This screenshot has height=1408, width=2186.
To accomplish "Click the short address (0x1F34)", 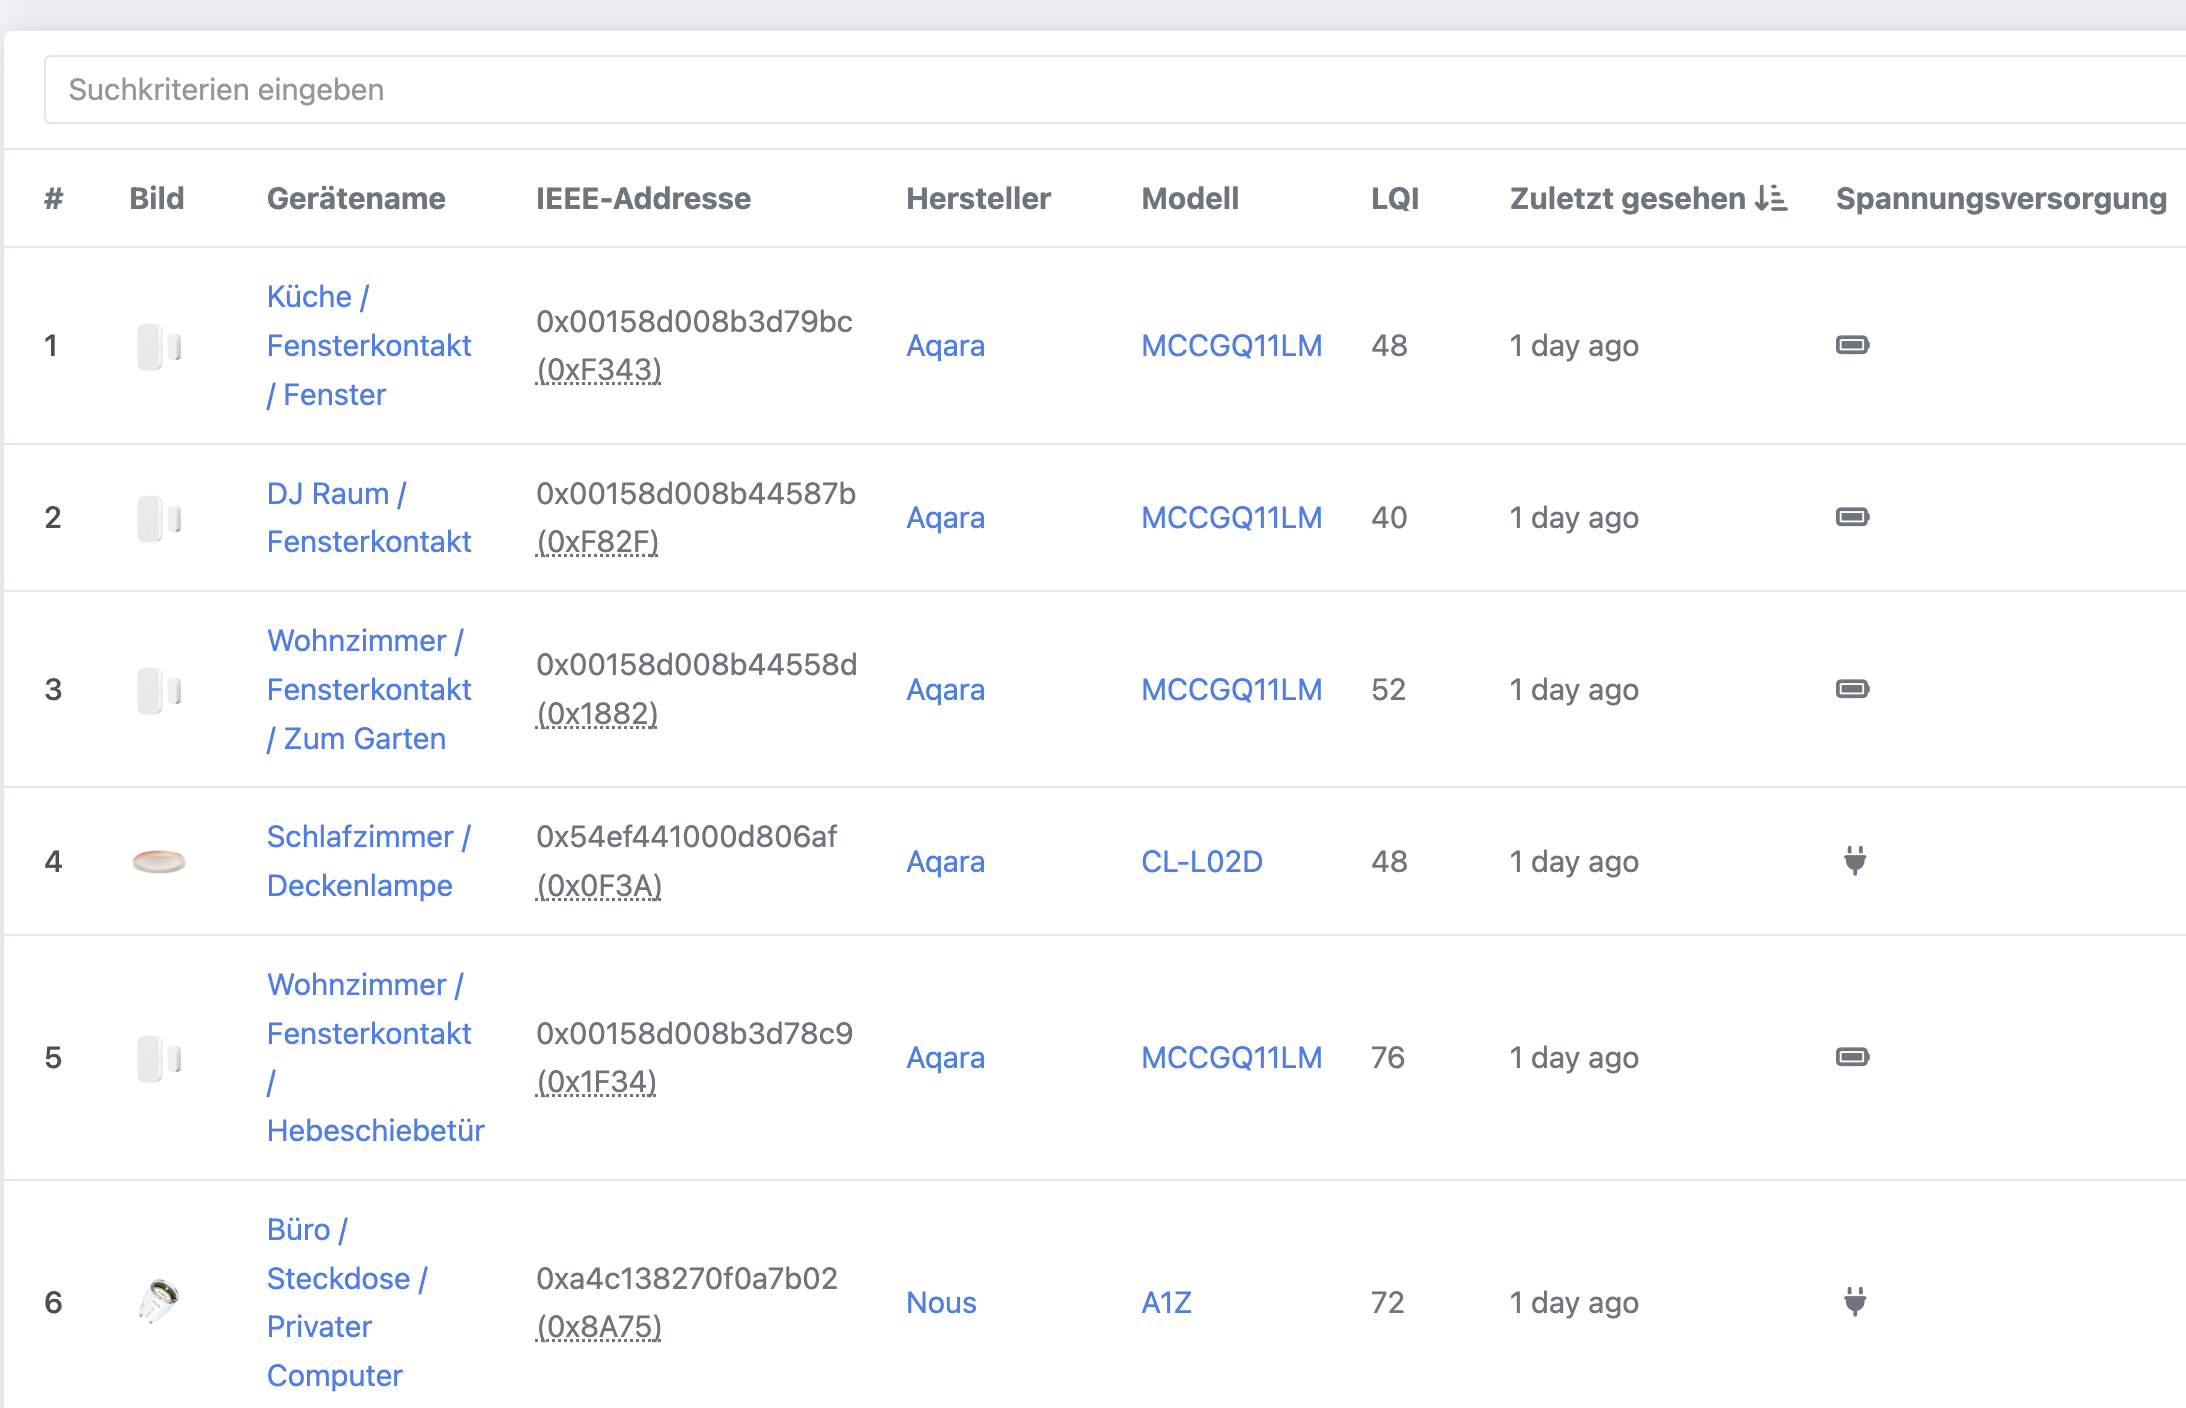I will pyautogui.click(x=596, y=1082).
